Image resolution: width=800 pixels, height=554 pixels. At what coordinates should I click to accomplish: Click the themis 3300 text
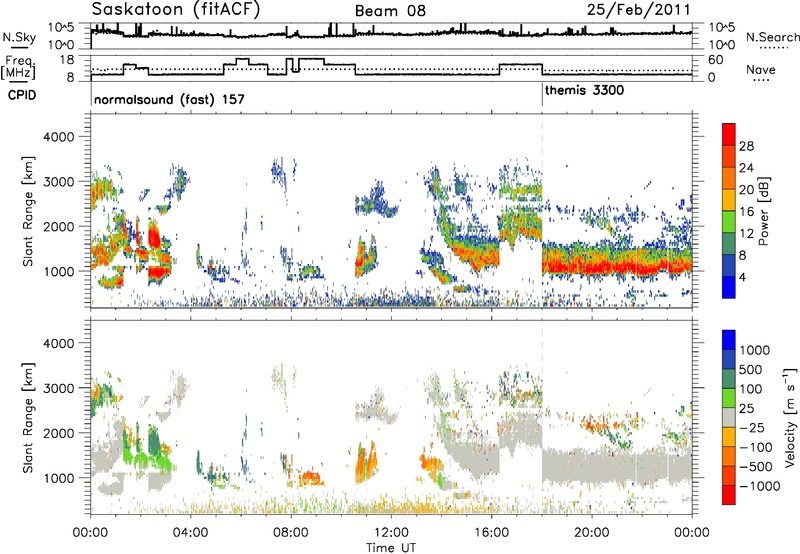(x=584, y=91)
